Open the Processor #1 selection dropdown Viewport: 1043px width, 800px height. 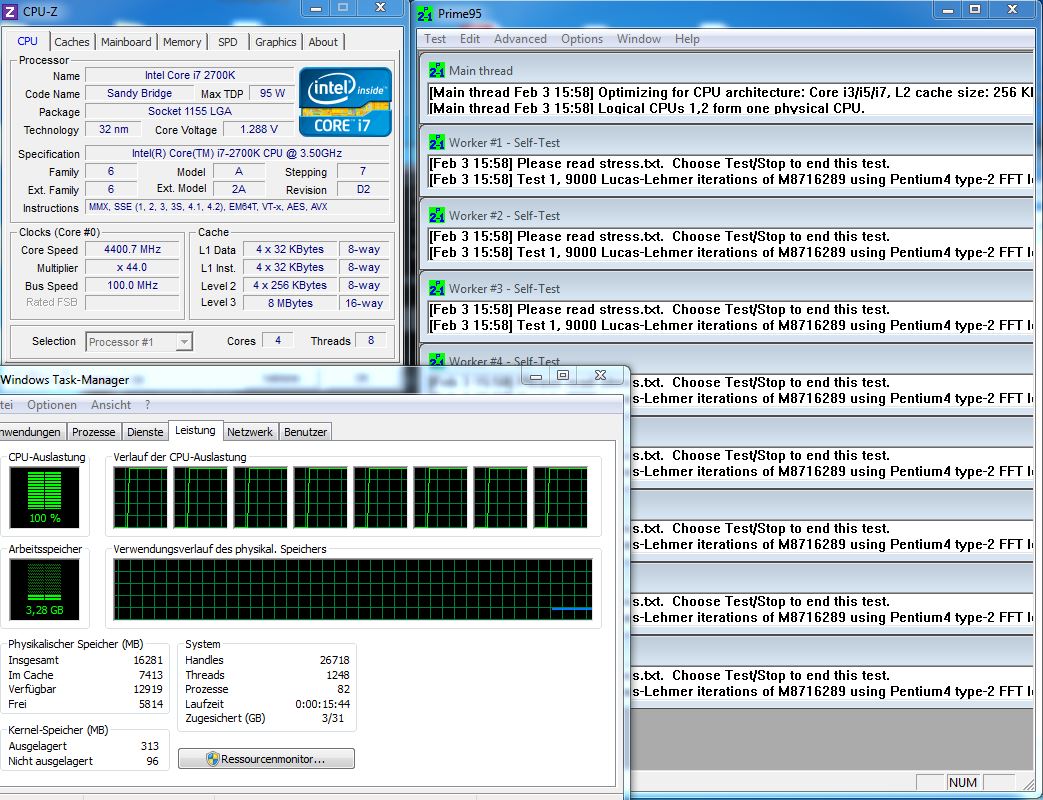[139, 342]
